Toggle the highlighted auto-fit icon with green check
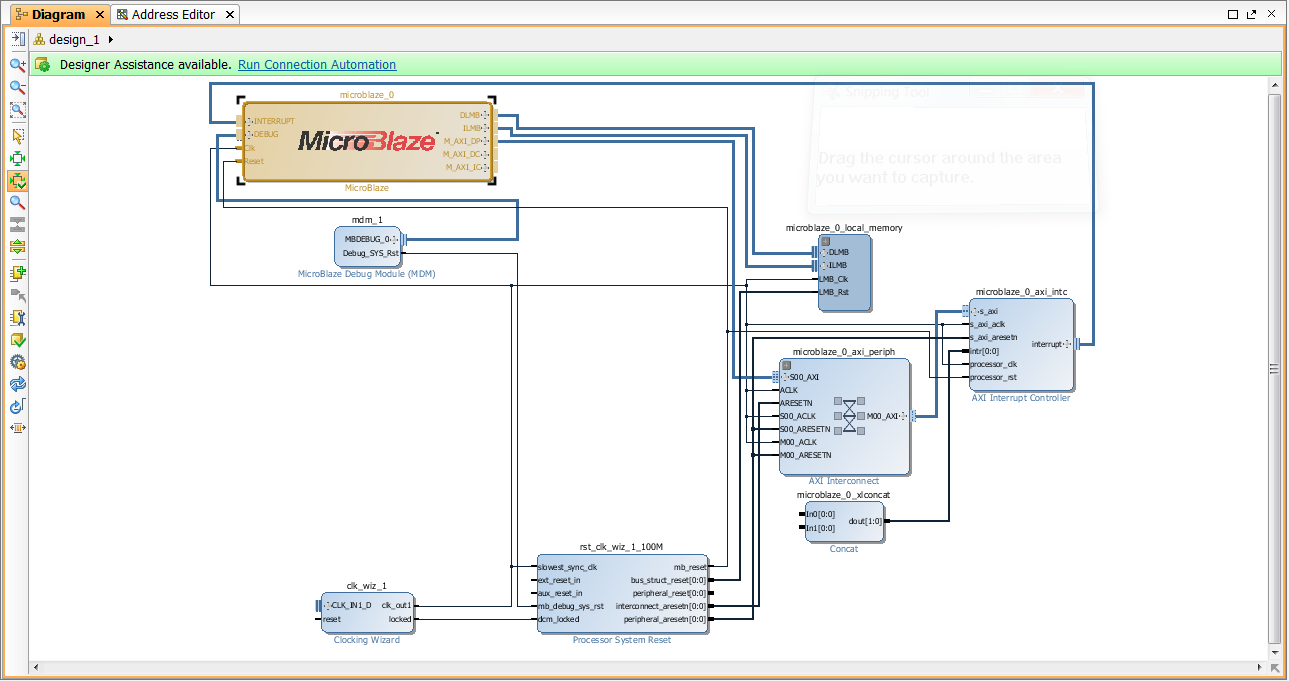Screen dimensions: 1289x681 coord(17,181)
